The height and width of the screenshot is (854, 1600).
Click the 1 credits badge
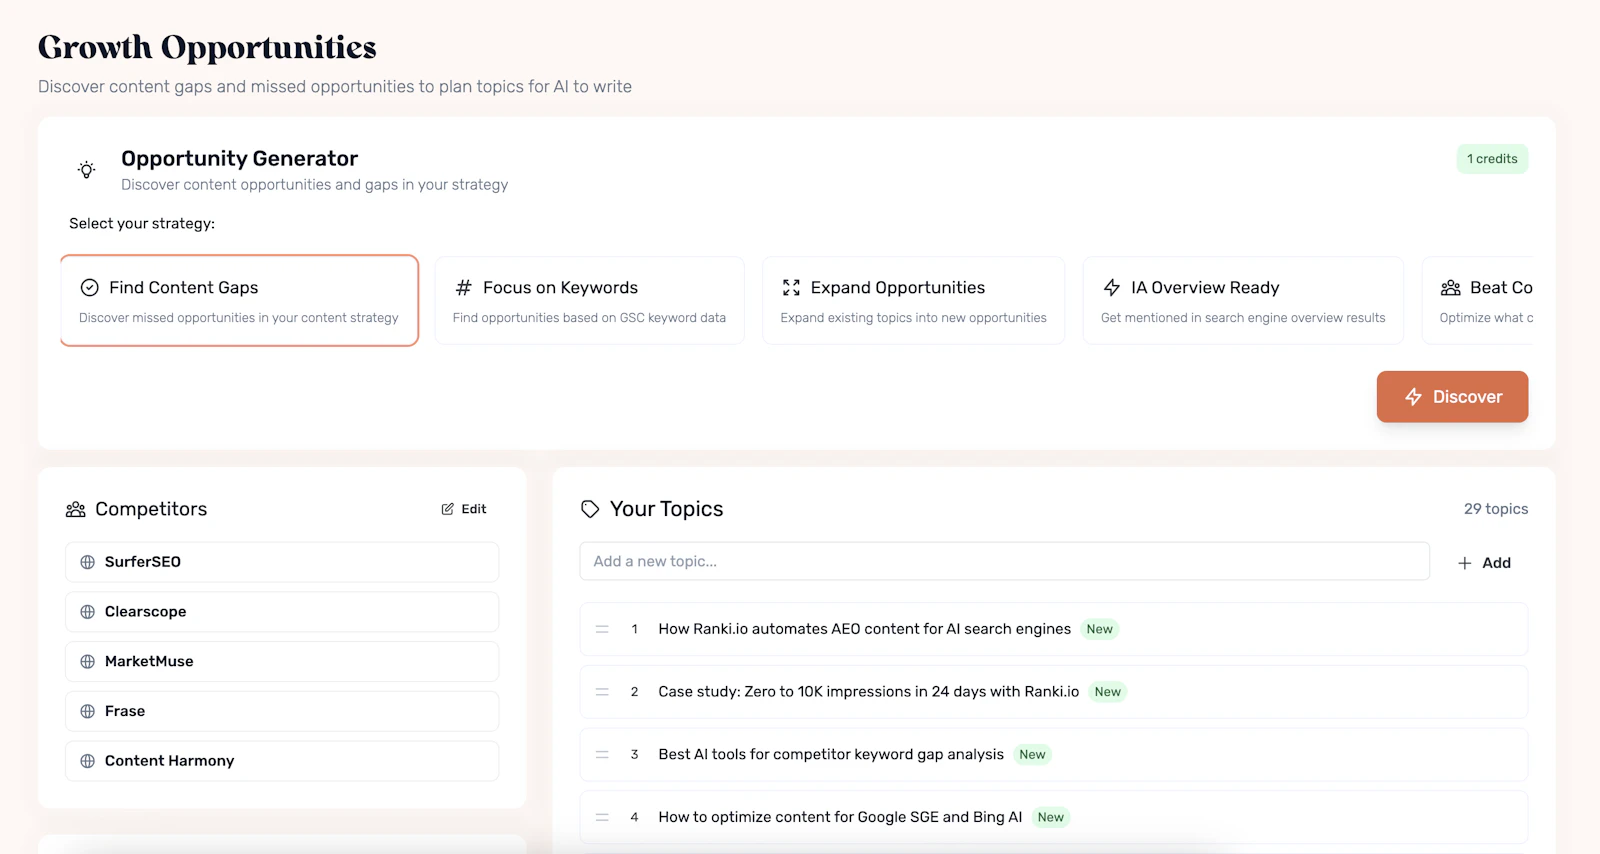1492,159
